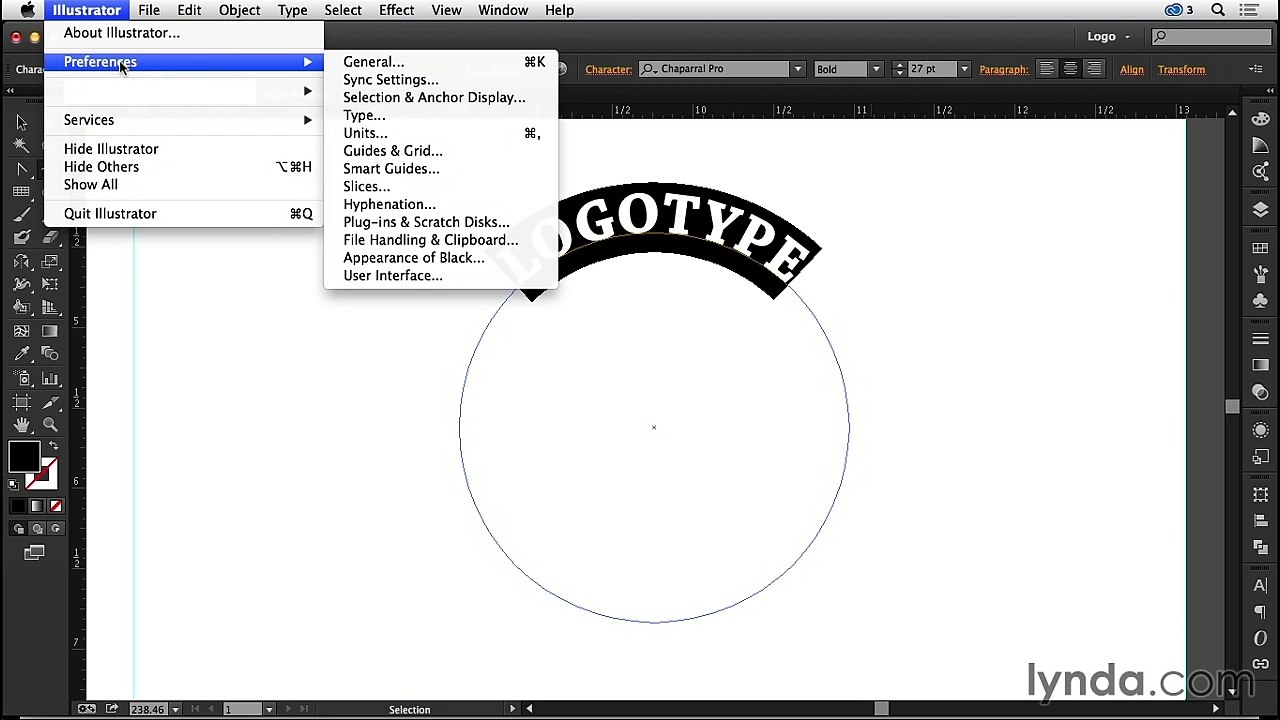Select the Paintbrush tool
Screen dimensions: 1280x720
point(22,214)
